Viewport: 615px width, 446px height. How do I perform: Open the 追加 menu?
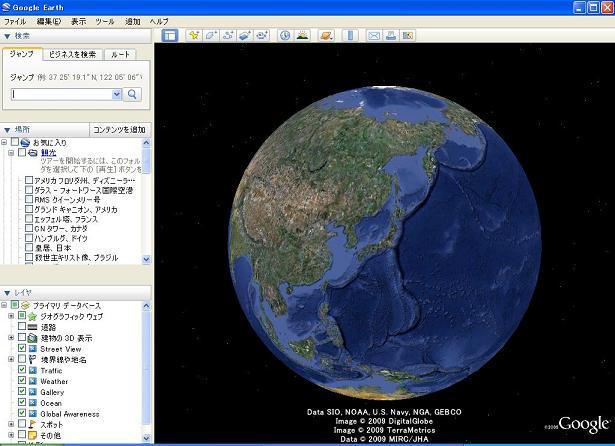(133, 22)
